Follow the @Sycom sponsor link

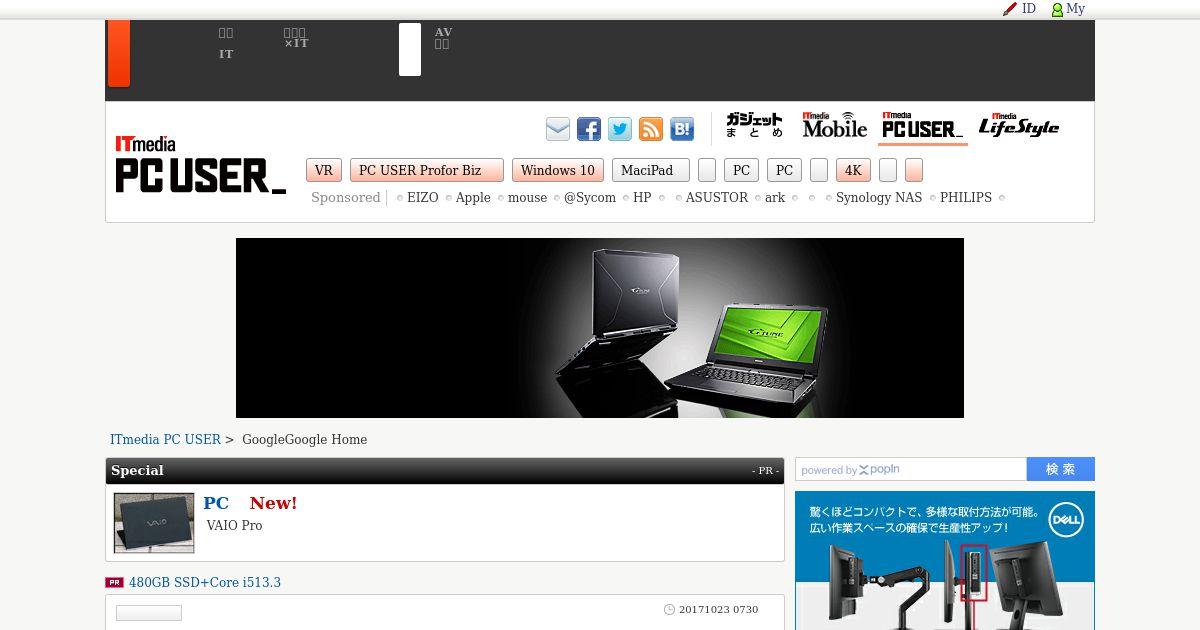[590, 198]
